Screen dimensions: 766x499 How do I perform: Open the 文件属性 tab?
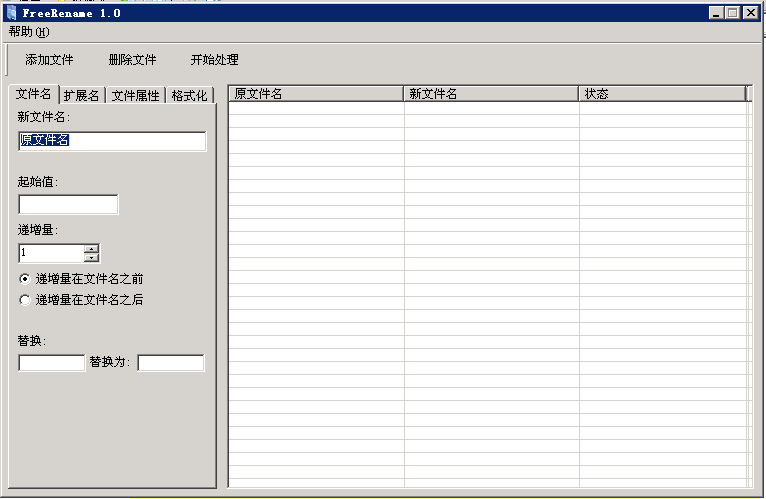tap(135, 95)
